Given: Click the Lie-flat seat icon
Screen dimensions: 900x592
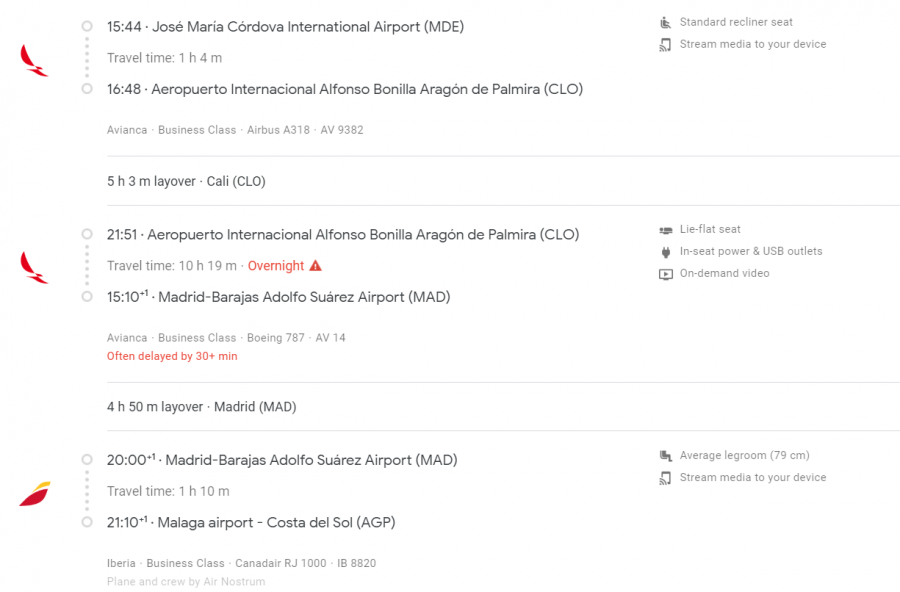Looking at the screenshot, I should [666, 230].
